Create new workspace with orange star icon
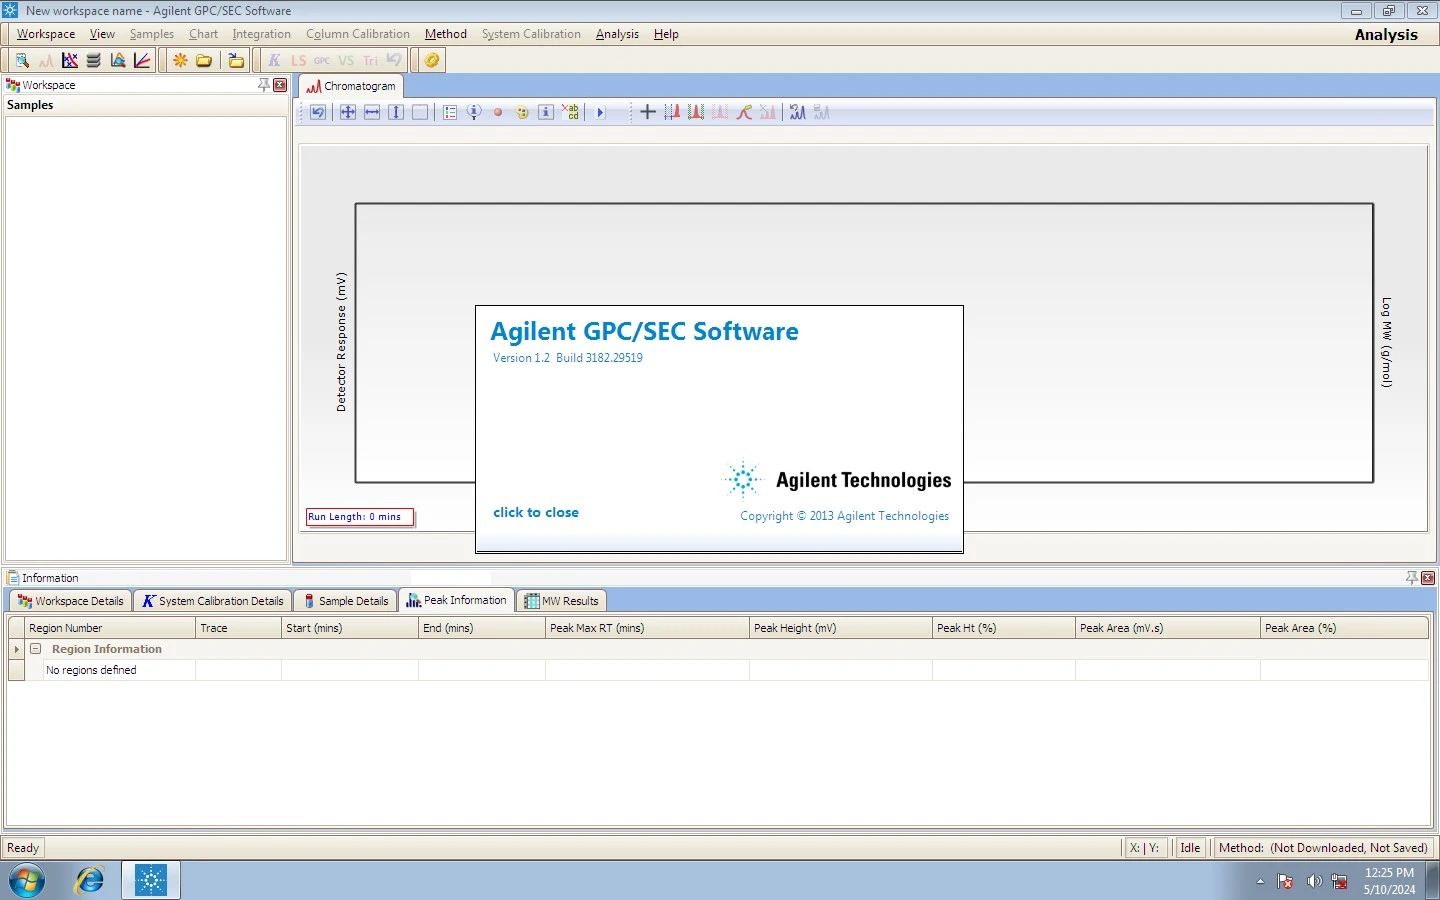The height and width of the screenshot is (900, 1440). (180, 60)
